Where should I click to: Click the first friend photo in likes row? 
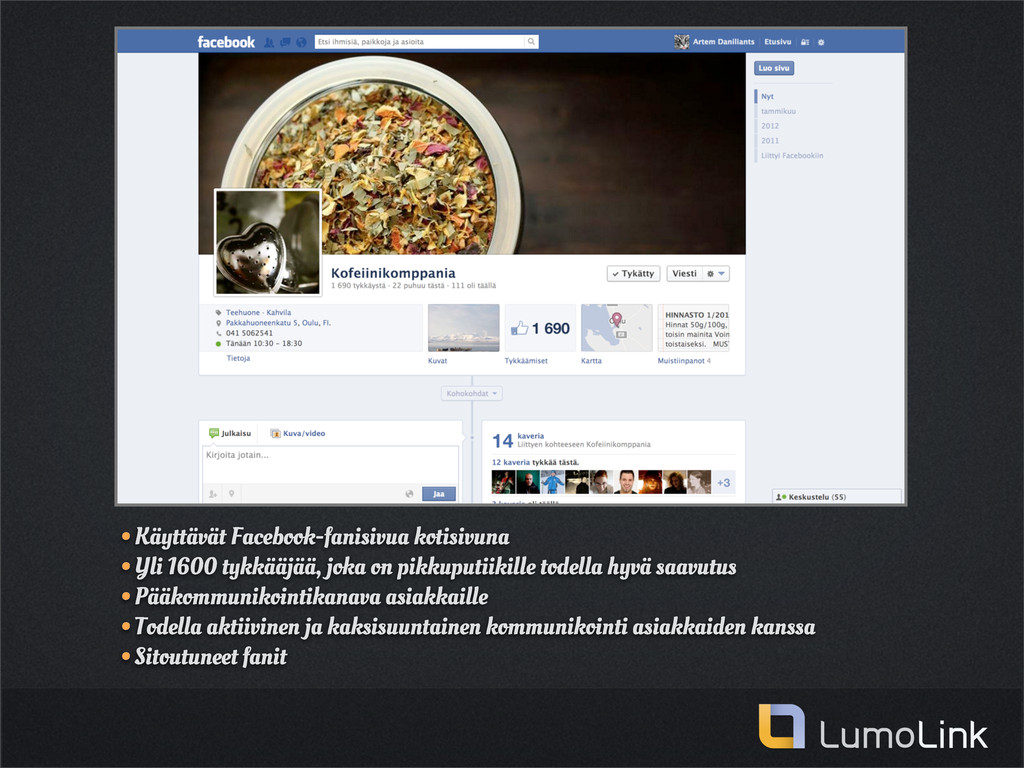pos(503,483)
